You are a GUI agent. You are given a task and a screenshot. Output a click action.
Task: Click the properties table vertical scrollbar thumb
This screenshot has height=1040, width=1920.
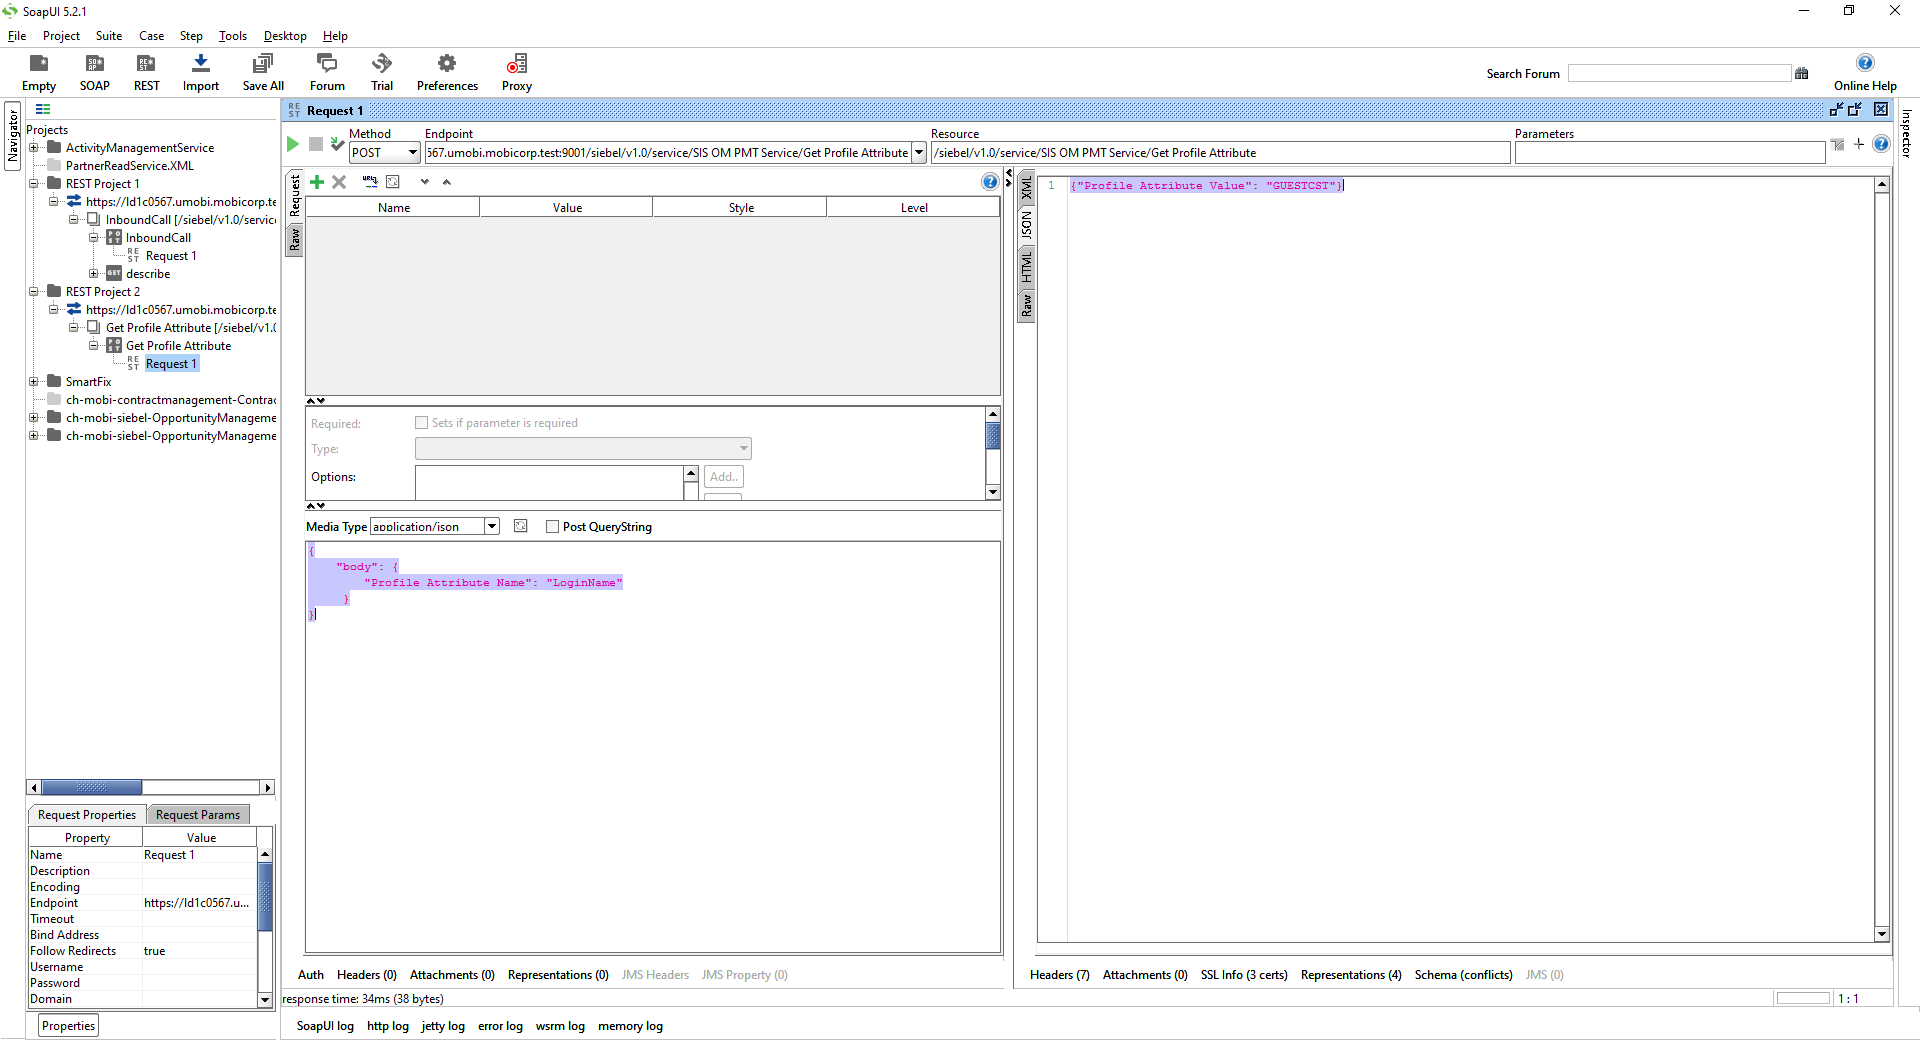tap(265, 897)
